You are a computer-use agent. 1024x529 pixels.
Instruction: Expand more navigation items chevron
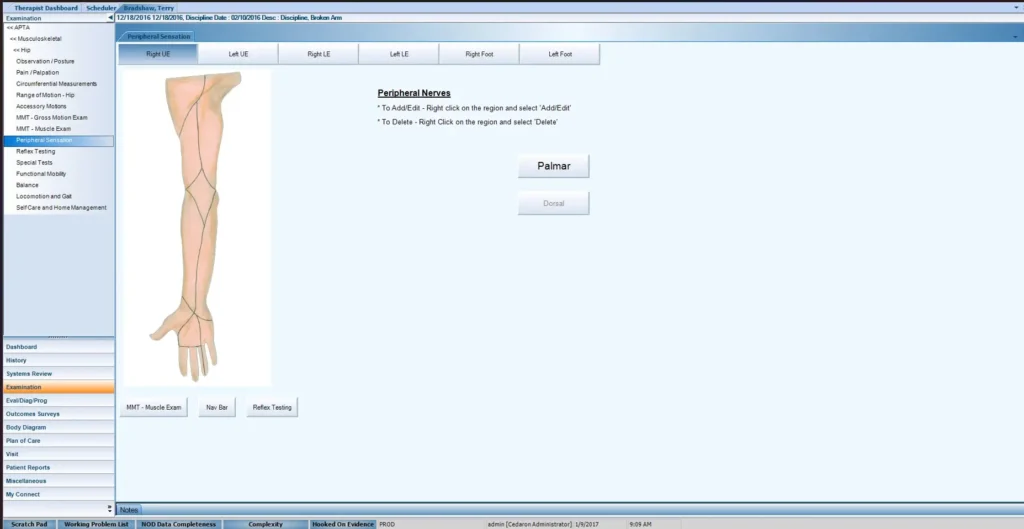(x=110, y=507)
